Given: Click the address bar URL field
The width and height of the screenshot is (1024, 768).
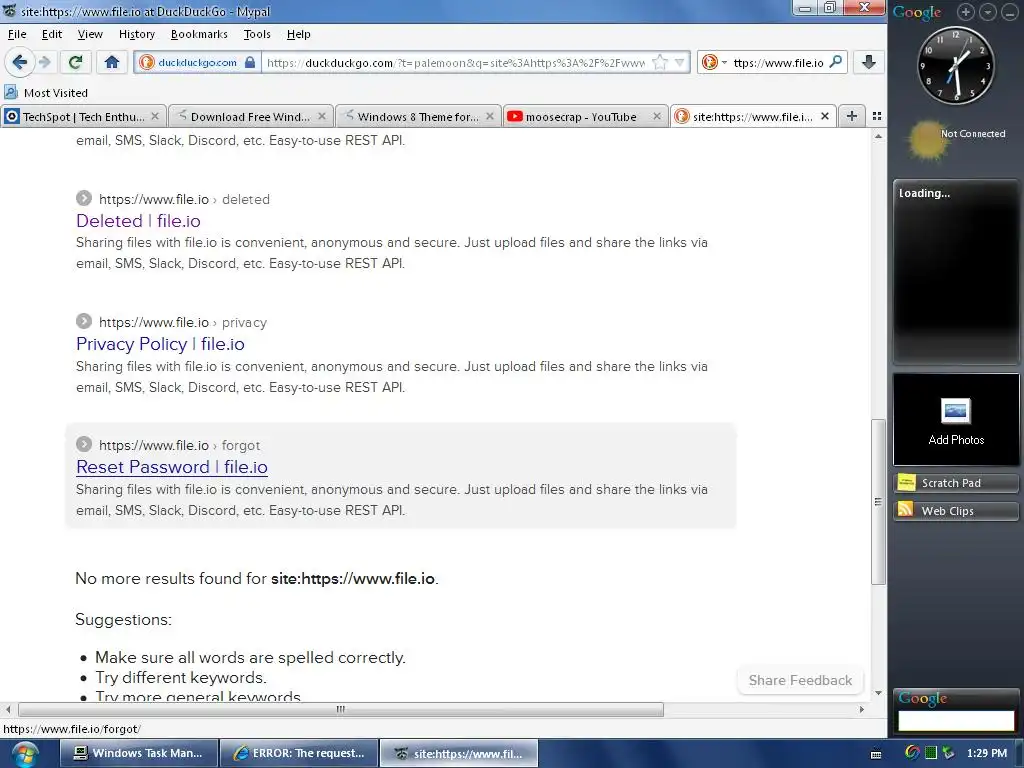Looking at the screenshot, I should 456,63.
